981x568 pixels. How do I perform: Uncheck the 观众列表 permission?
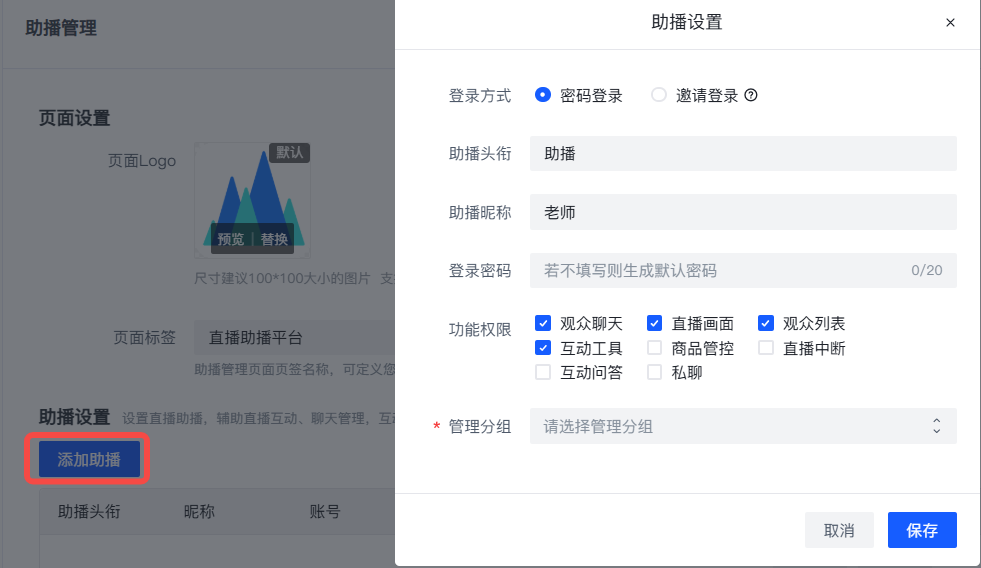tap(765, 323)
